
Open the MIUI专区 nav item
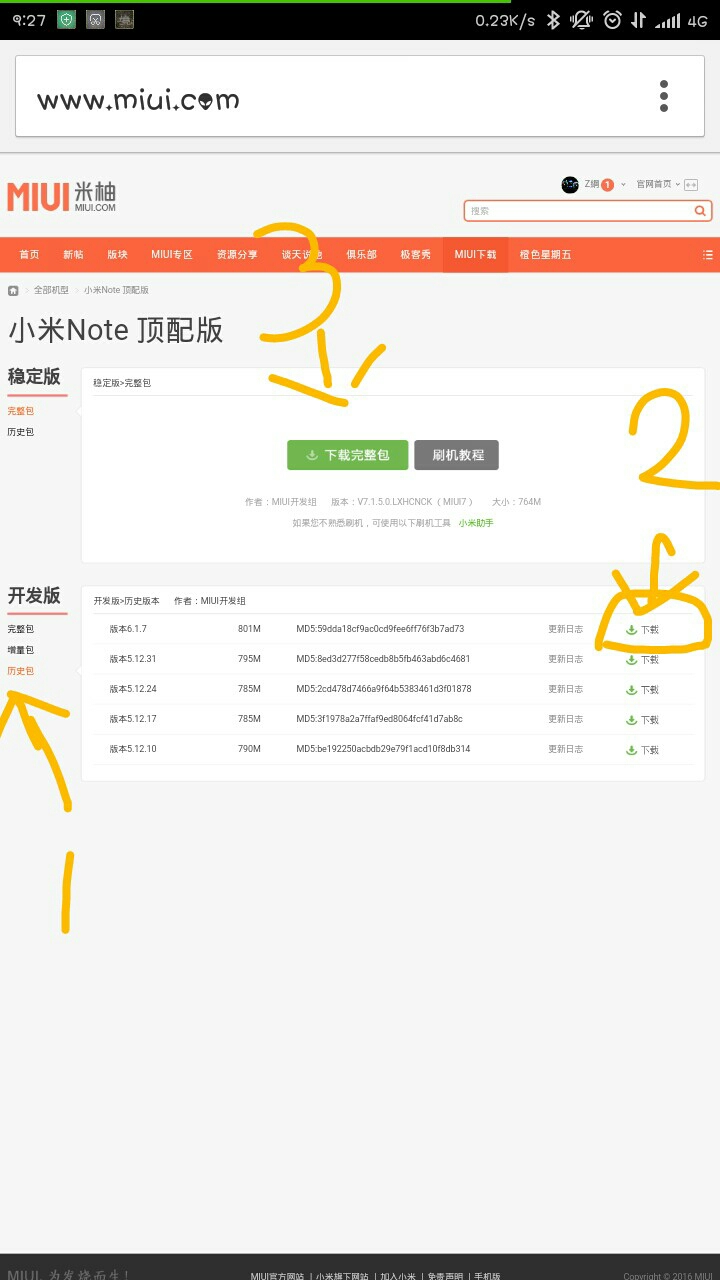[x=172, y=255]
